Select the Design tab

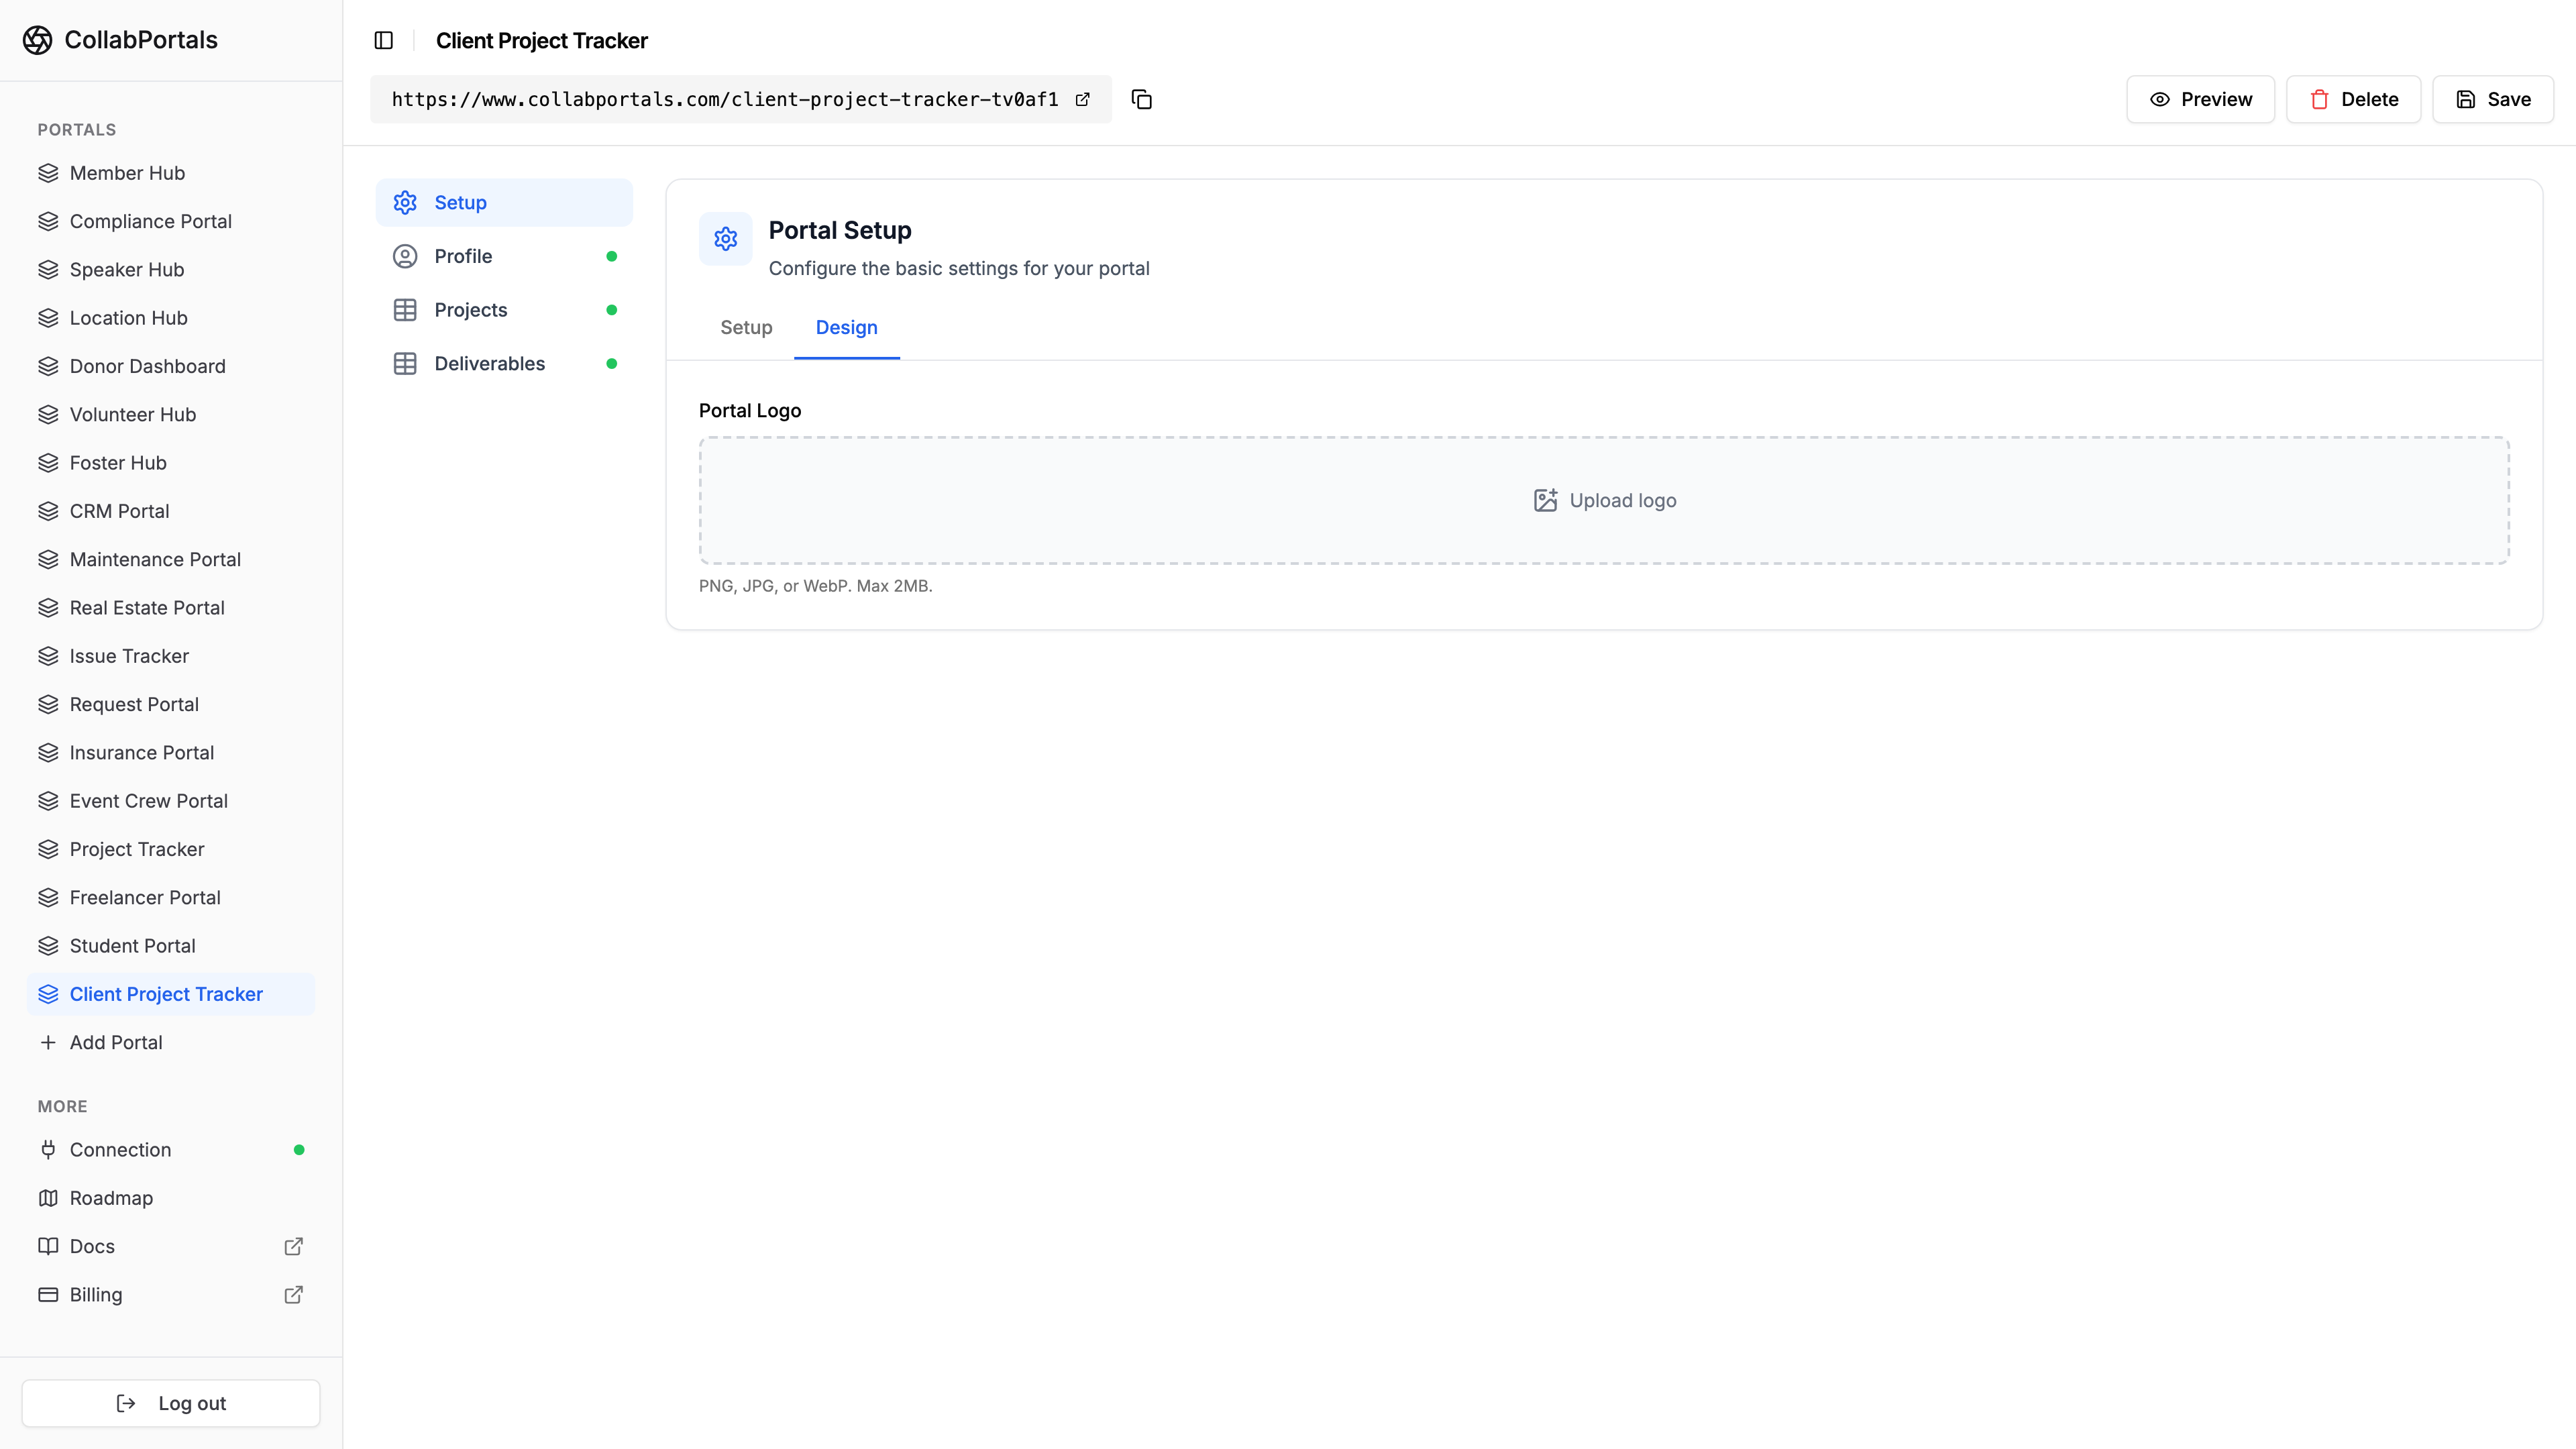pyautogui.click(x=846, y=327)
